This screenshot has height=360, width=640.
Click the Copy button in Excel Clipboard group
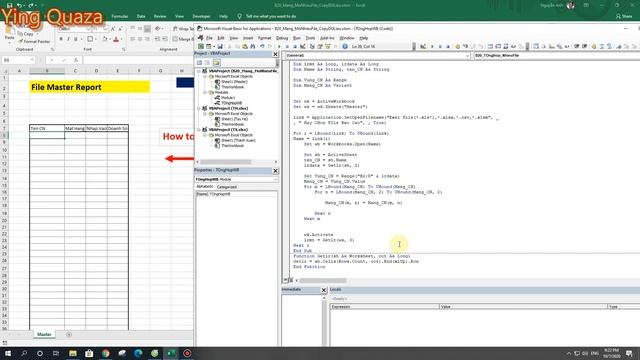27,34
